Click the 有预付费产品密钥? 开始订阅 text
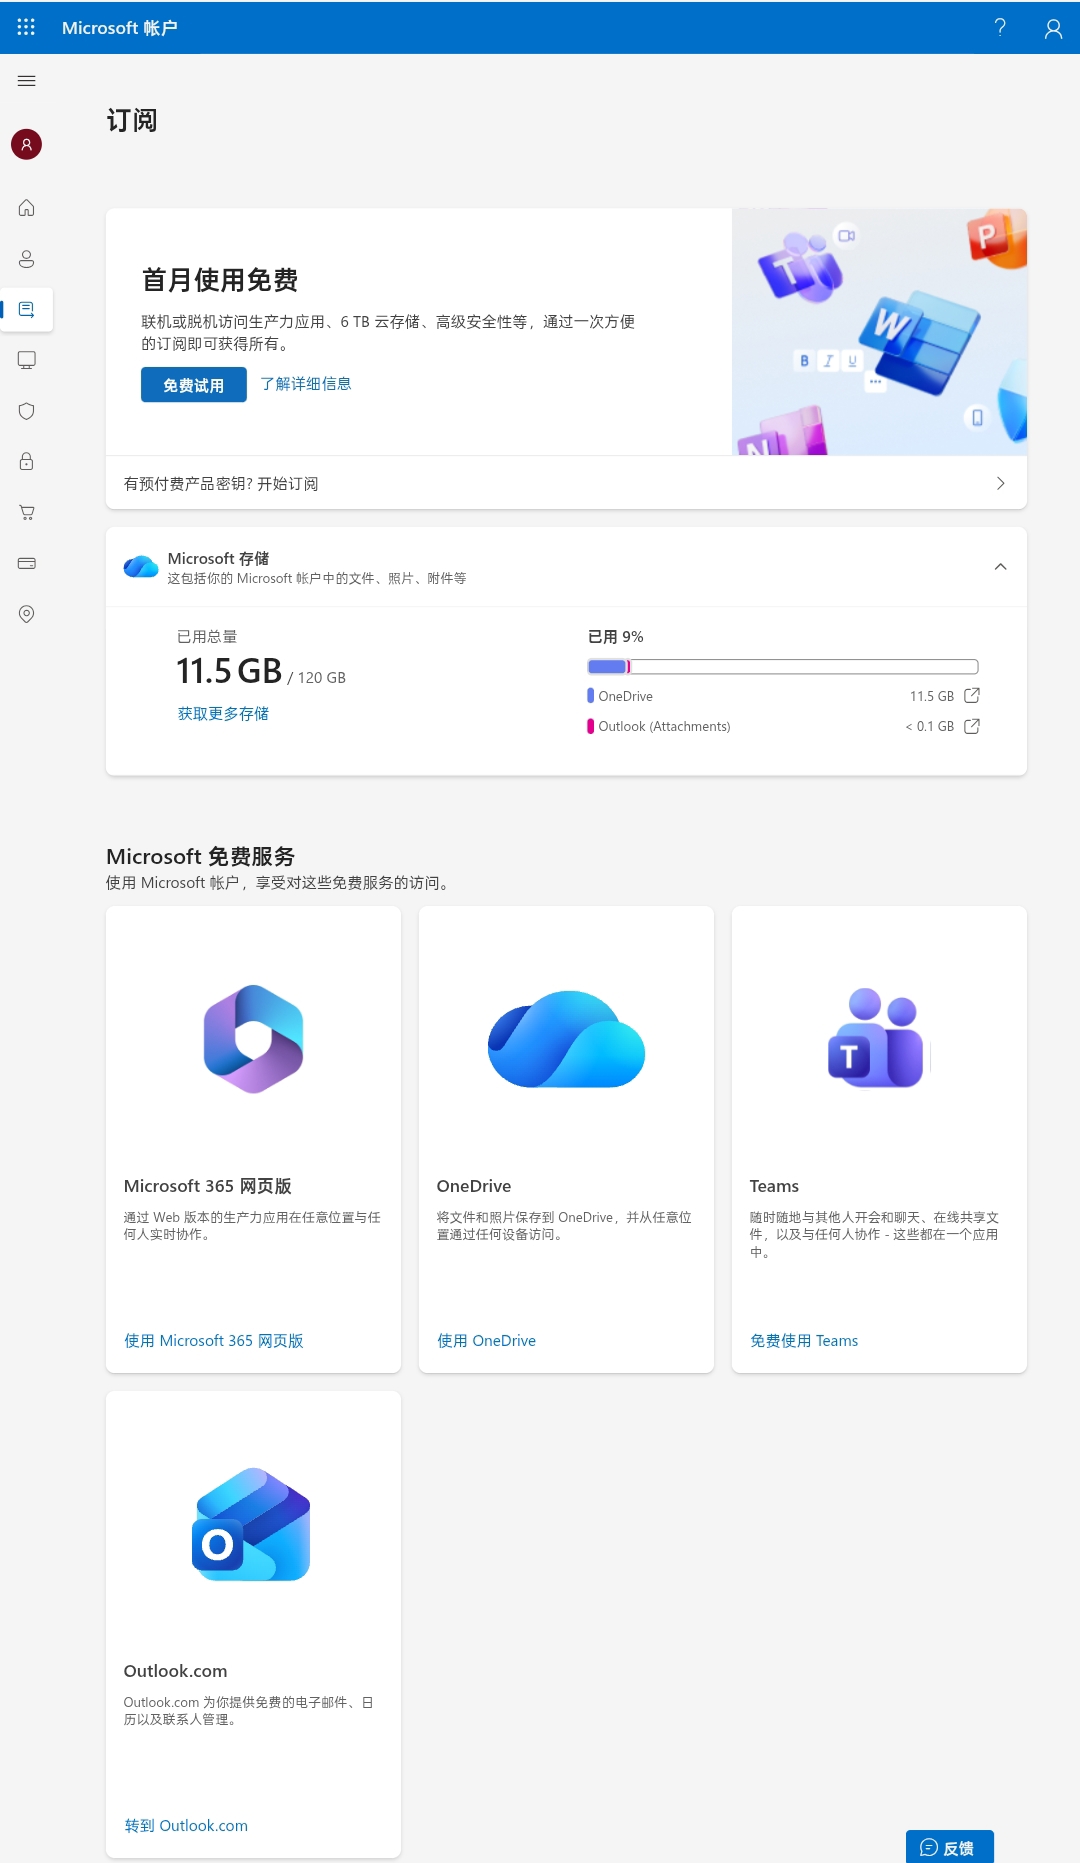 [x=221, y=484]
